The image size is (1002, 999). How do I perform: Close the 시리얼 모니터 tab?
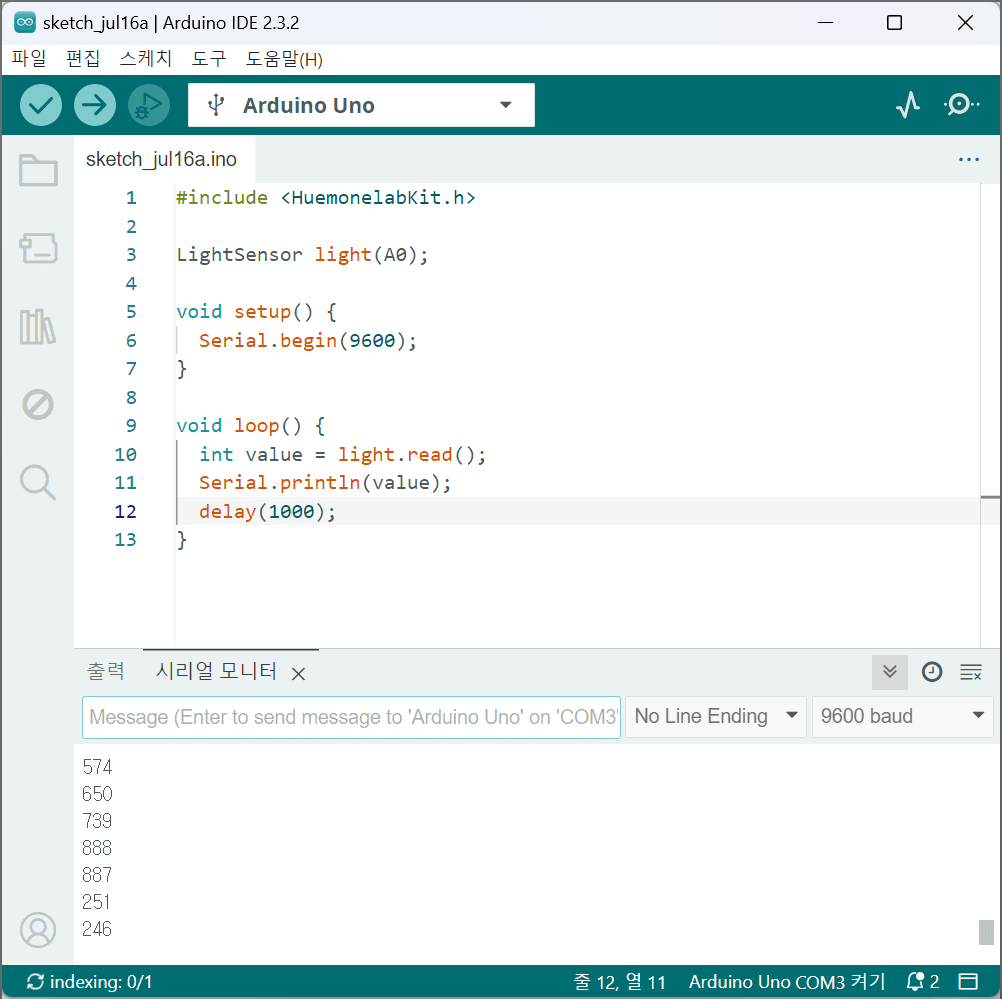pos(298,674)
